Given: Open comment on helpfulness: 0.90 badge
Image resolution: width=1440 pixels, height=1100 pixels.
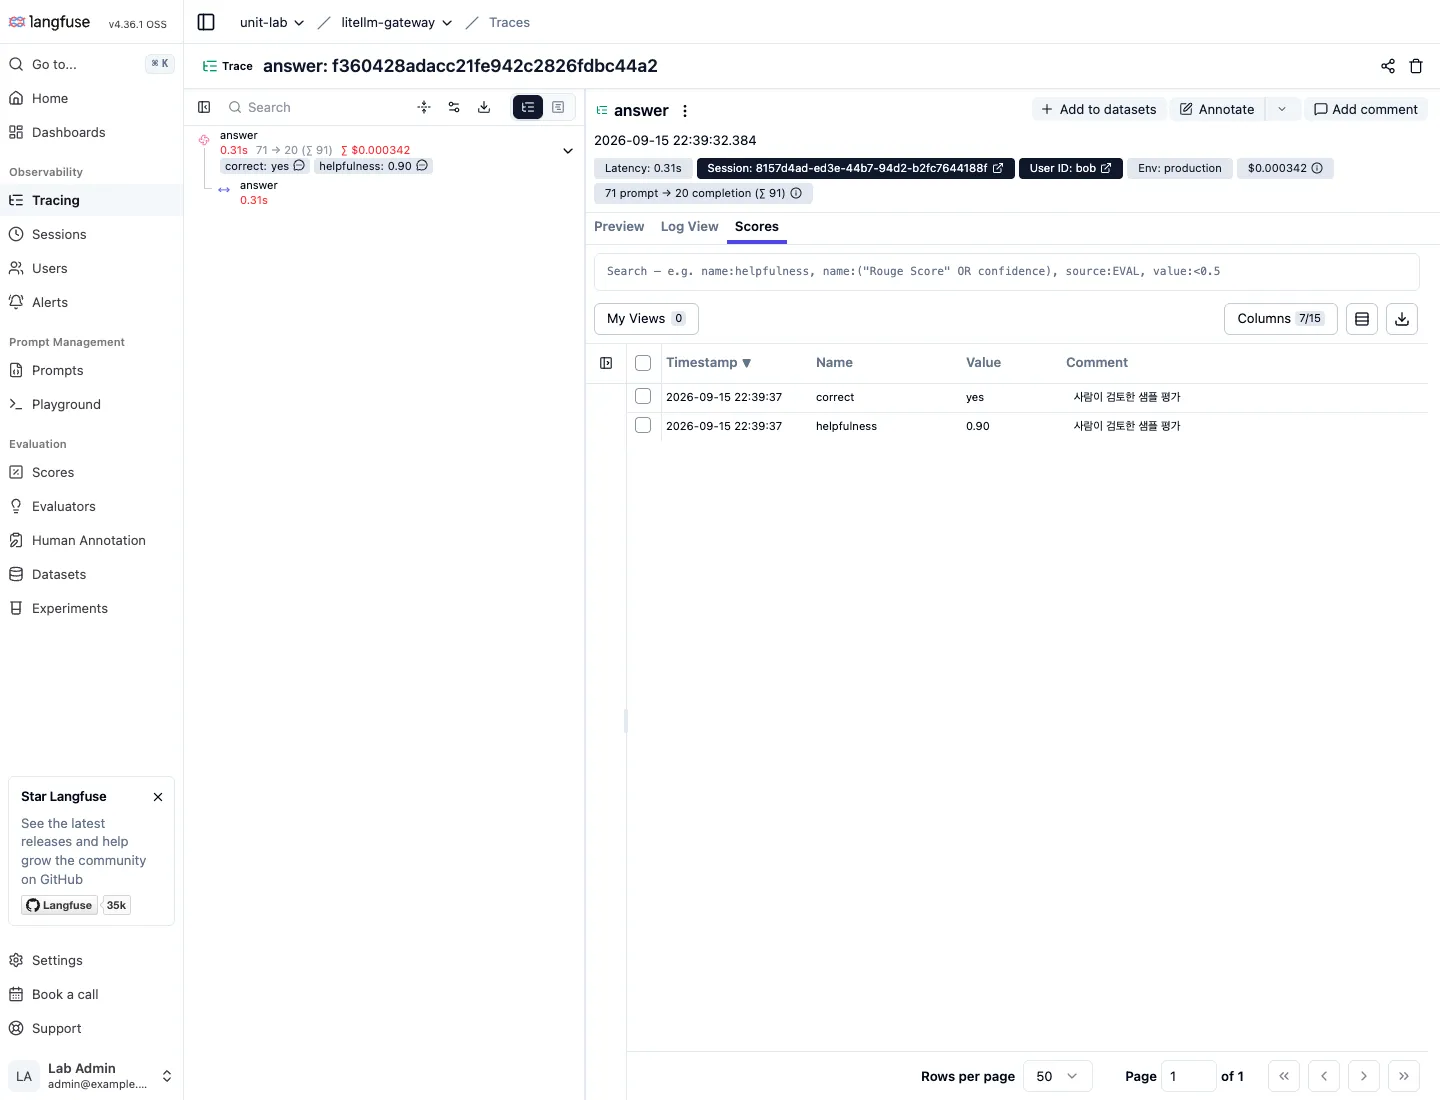Looking at the screenshot, I should [x=422, y=166].
